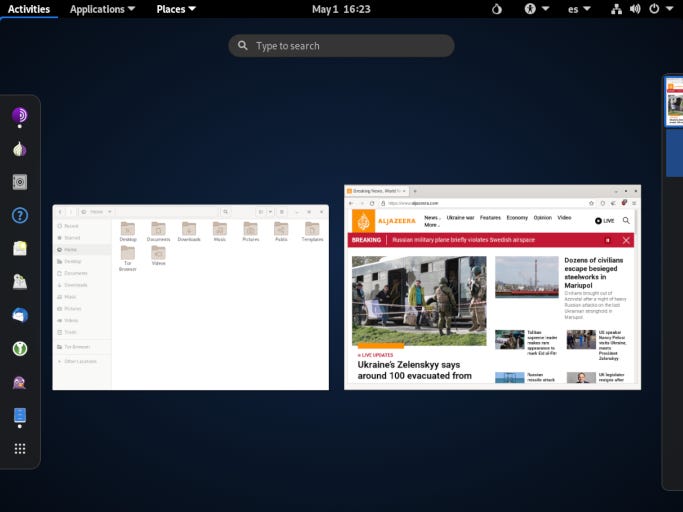Click the Files window hamburger menu icon
Image resolution: width=683 pixels, height=512 pixels.
coord(282,212)
